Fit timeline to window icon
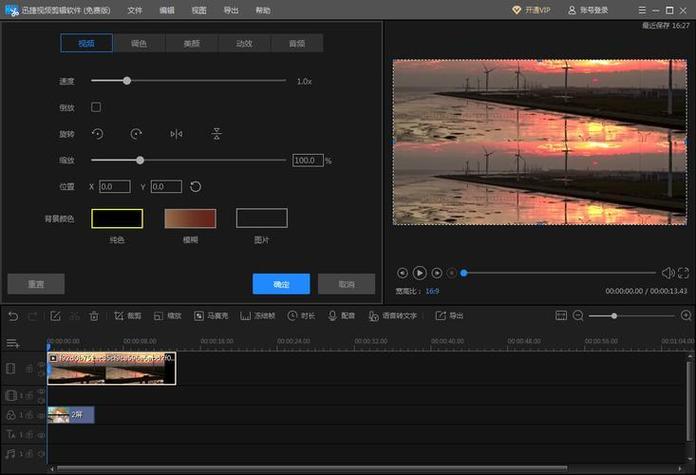 561,316
